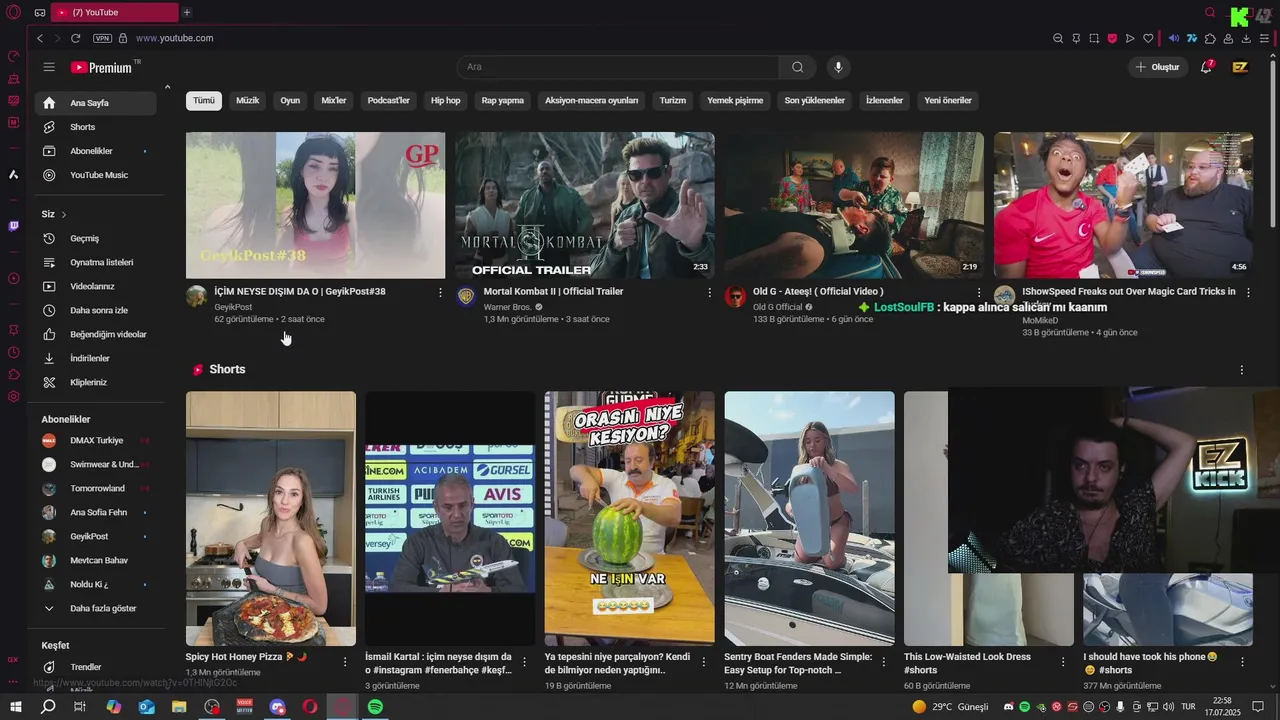
Task: Open Oynatma listeleri playlists
Action: [x=96, y=262]
